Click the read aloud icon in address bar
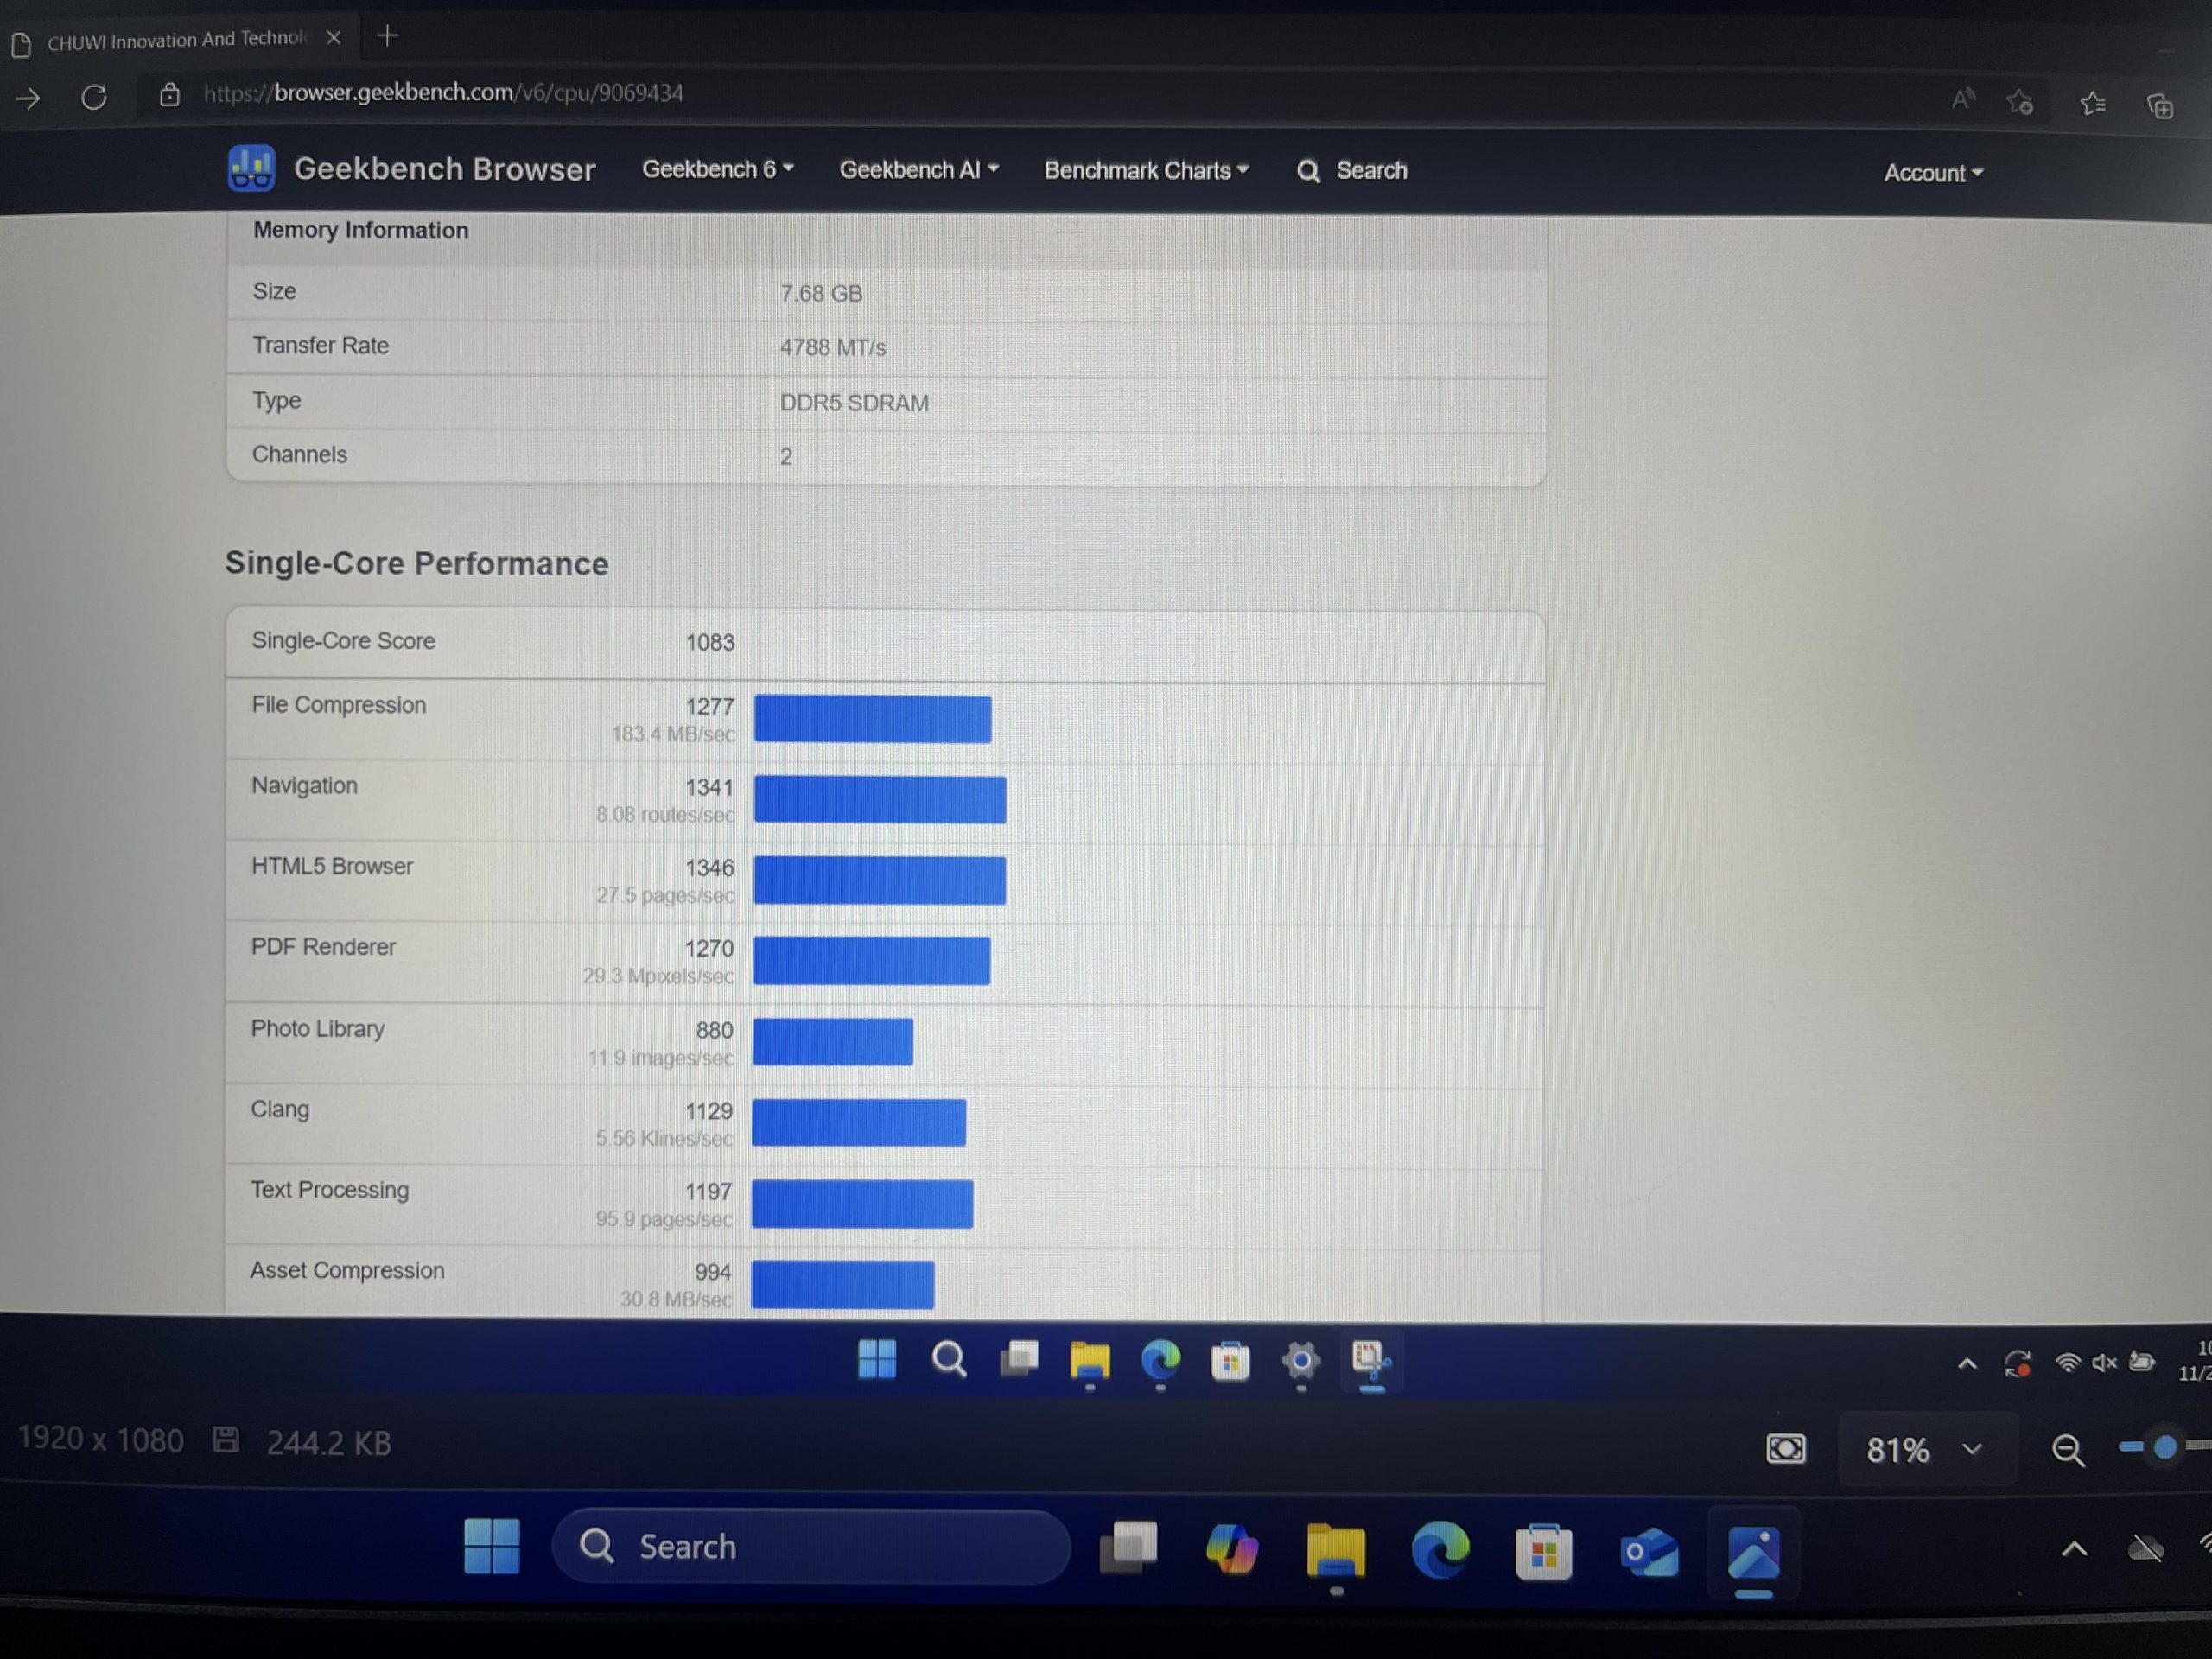2212x1659 pixels. (x=1962, y=99)
